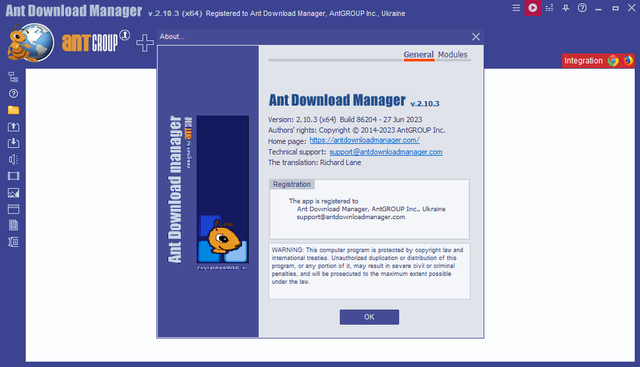640x367 pixels.
Task: Open the title bar help icon
Action: pyautogui.click(x=582, y=8)
